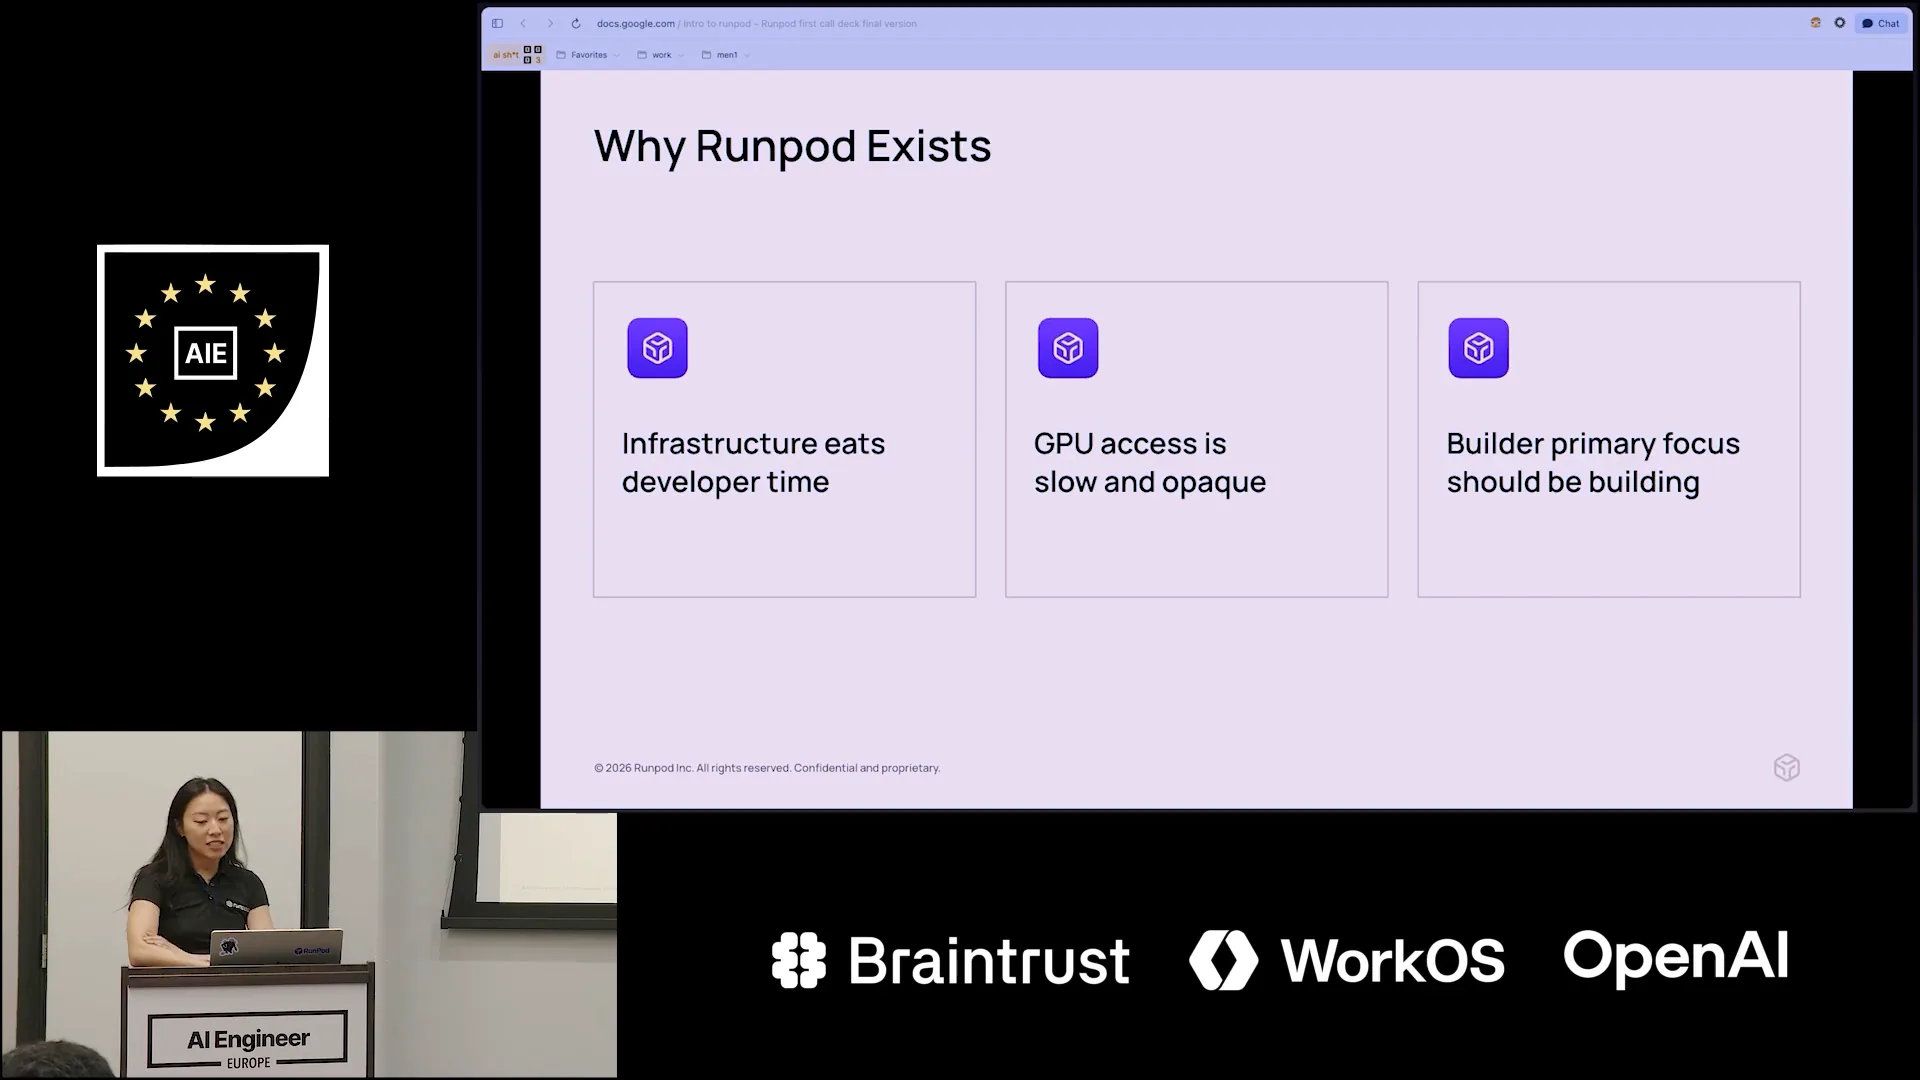
Task: Select the 'ai sh*t' tab group
Action: click(x=506, y=55)
